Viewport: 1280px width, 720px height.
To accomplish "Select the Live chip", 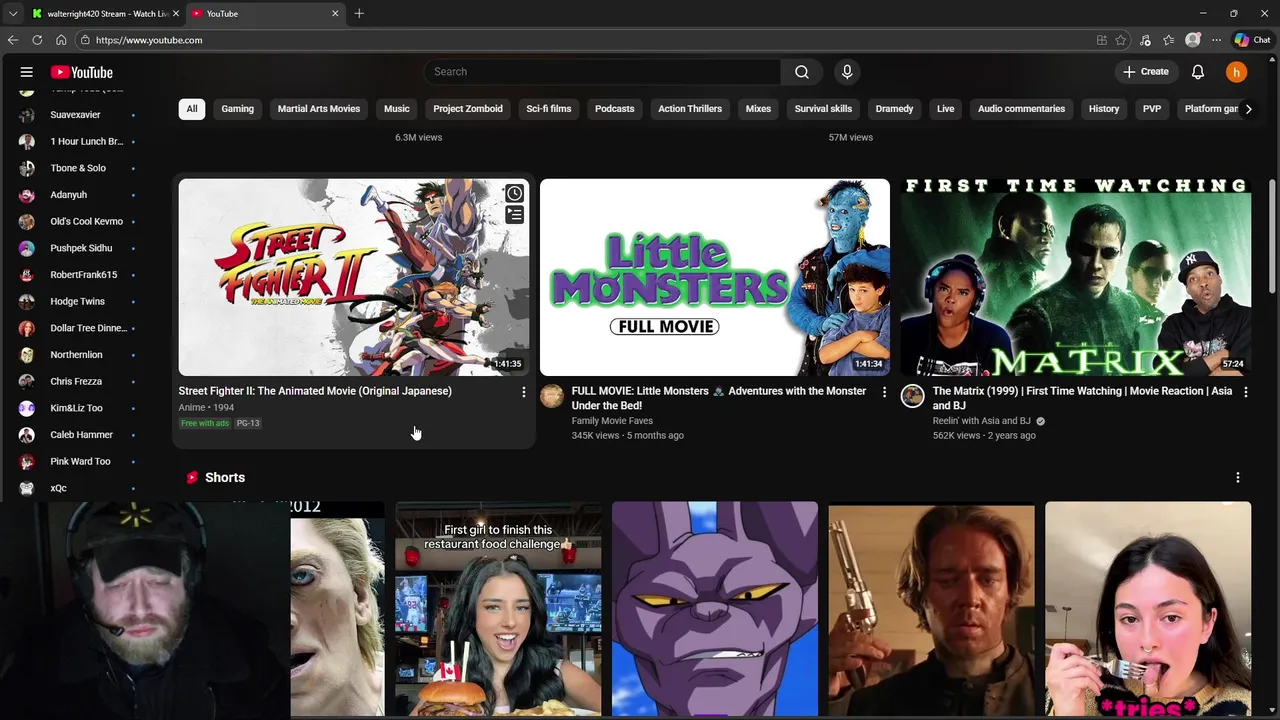I will click(x=945, y=109).
